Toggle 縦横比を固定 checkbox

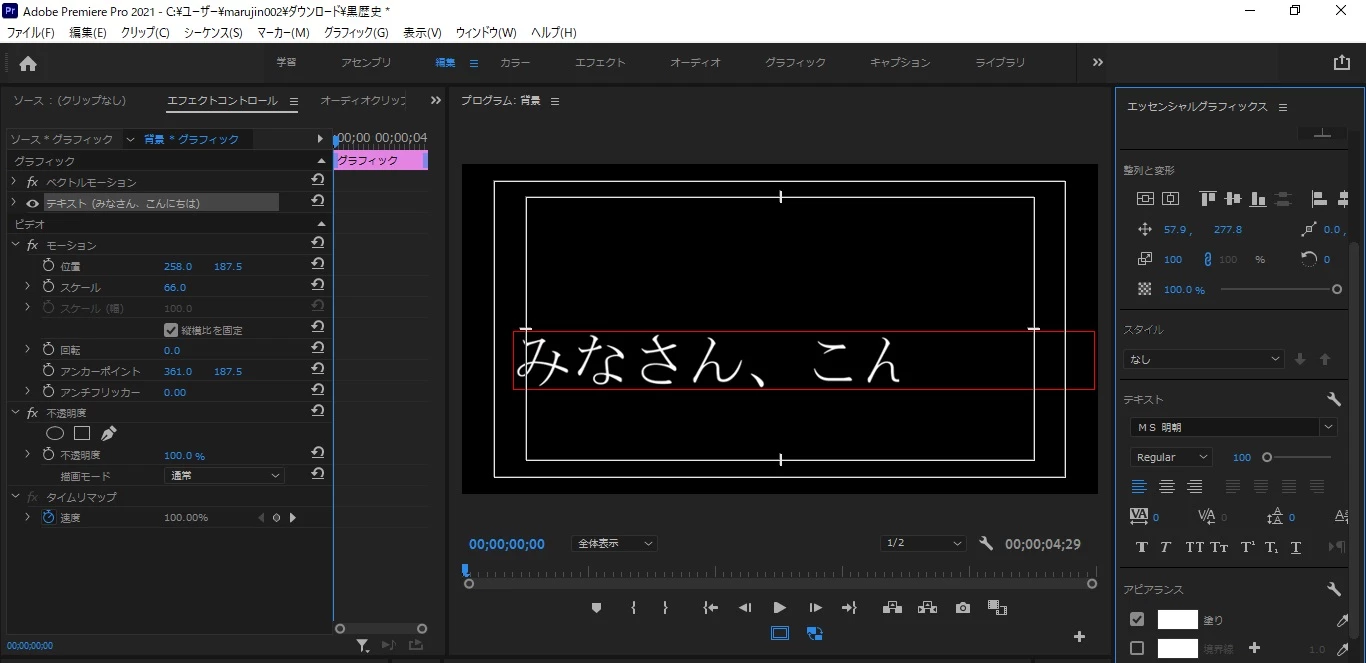tap(171, 330)
